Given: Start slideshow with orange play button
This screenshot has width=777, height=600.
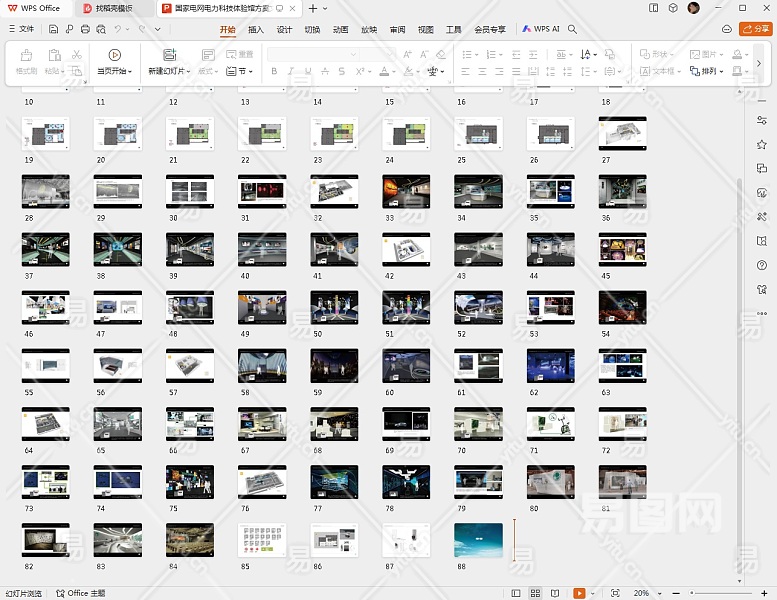Looking at the screenshot, I should 580,593.
